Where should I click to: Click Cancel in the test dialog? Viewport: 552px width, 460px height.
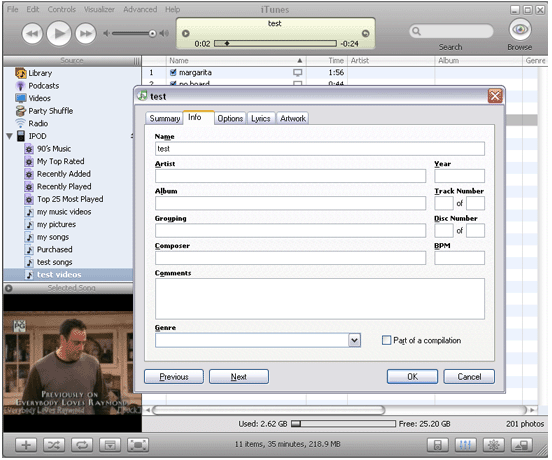(469, 377)
